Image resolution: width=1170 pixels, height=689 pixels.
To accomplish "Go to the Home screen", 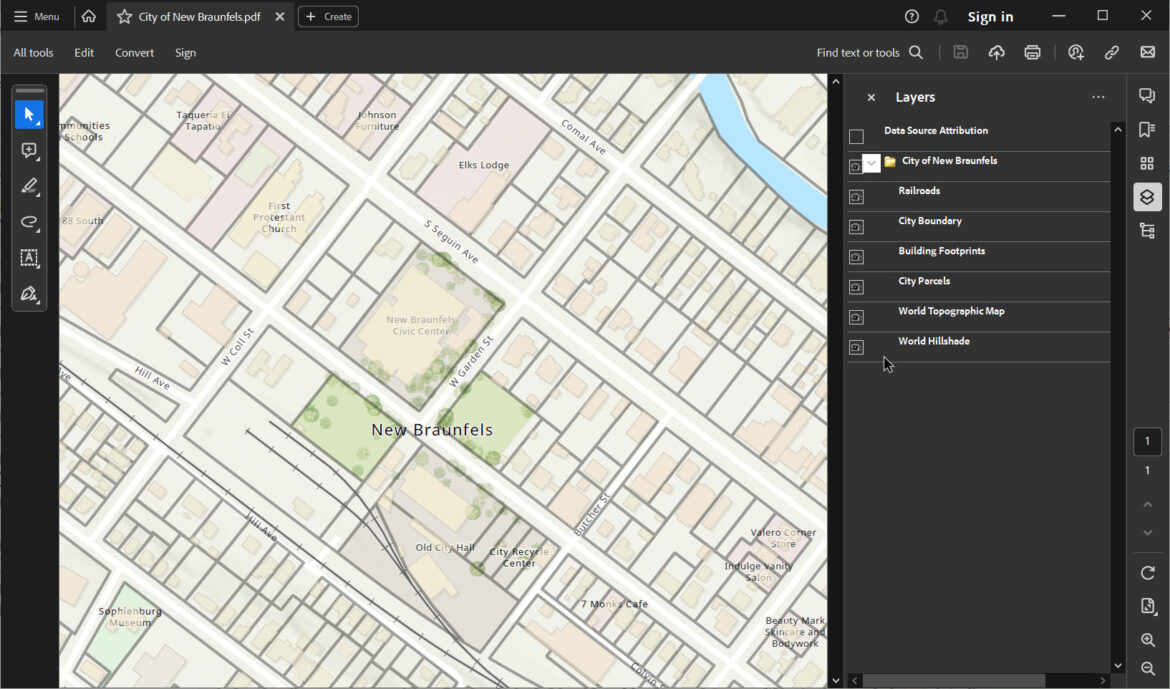I will [89, 16].
